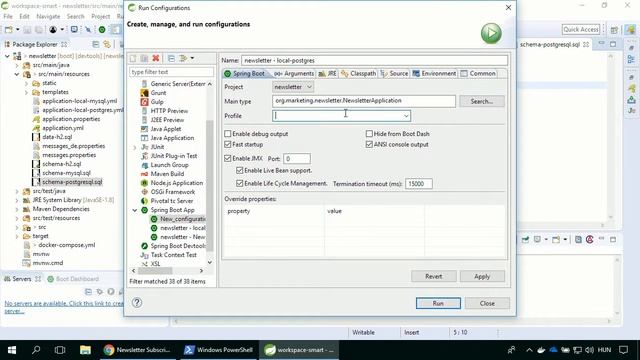Screen dimensions: 640x360
Task: Switch to Windows PowerShell taskbar item
Action: [218, 350]
